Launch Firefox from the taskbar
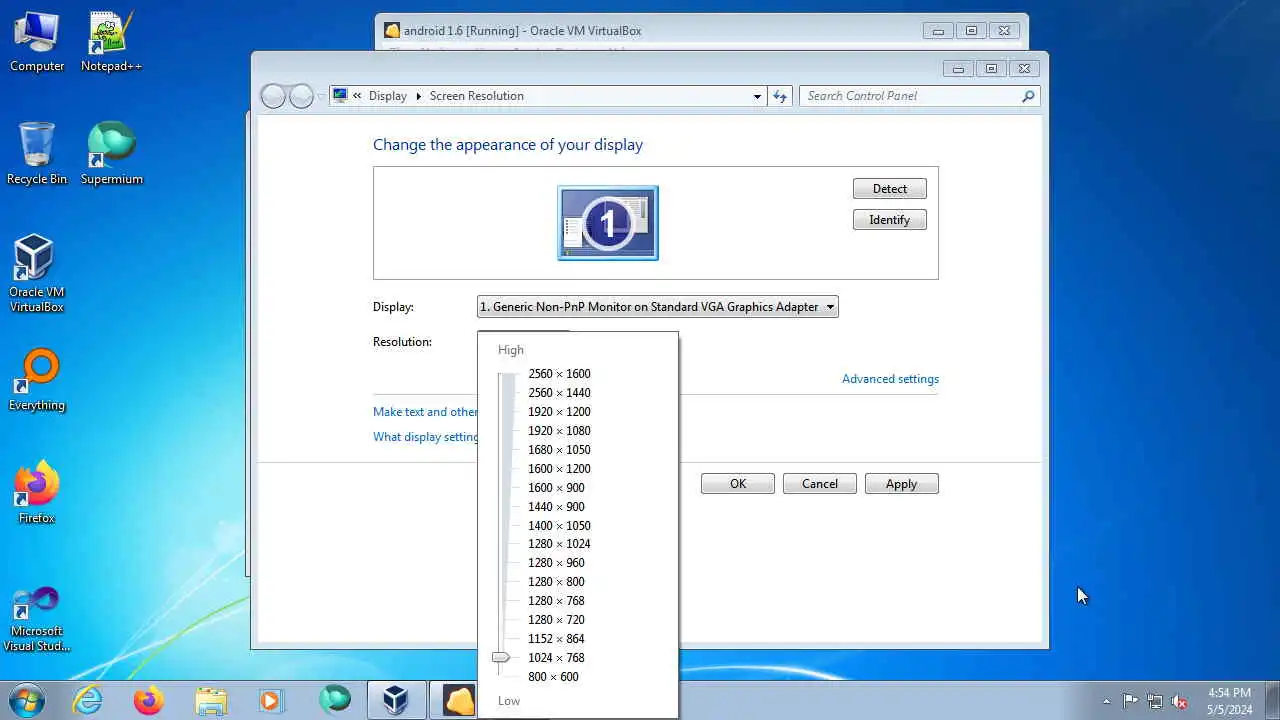The image size is (1280, 720). pos(149,700)
